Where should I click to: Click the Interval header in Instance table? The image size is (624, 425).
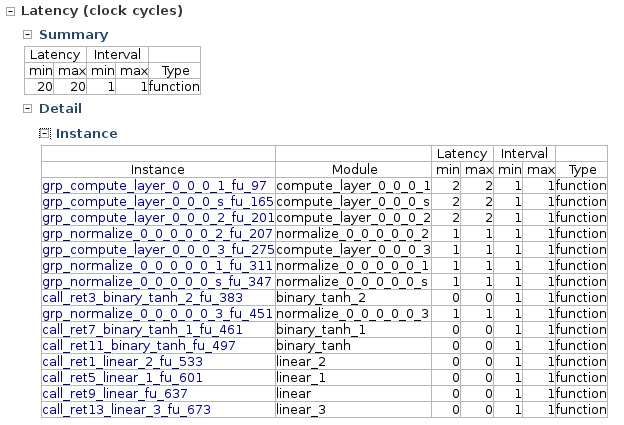pos(525,154)
